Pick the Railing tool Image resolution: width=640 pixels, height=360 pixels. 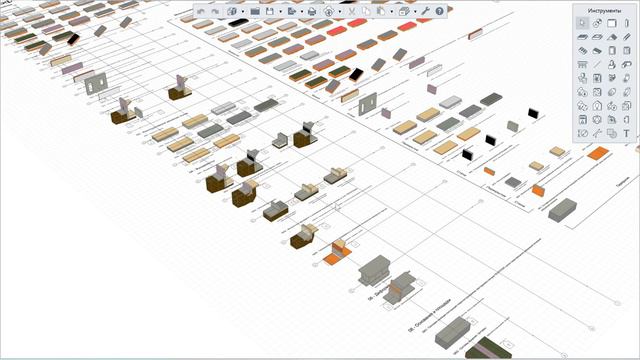[582, 64]
